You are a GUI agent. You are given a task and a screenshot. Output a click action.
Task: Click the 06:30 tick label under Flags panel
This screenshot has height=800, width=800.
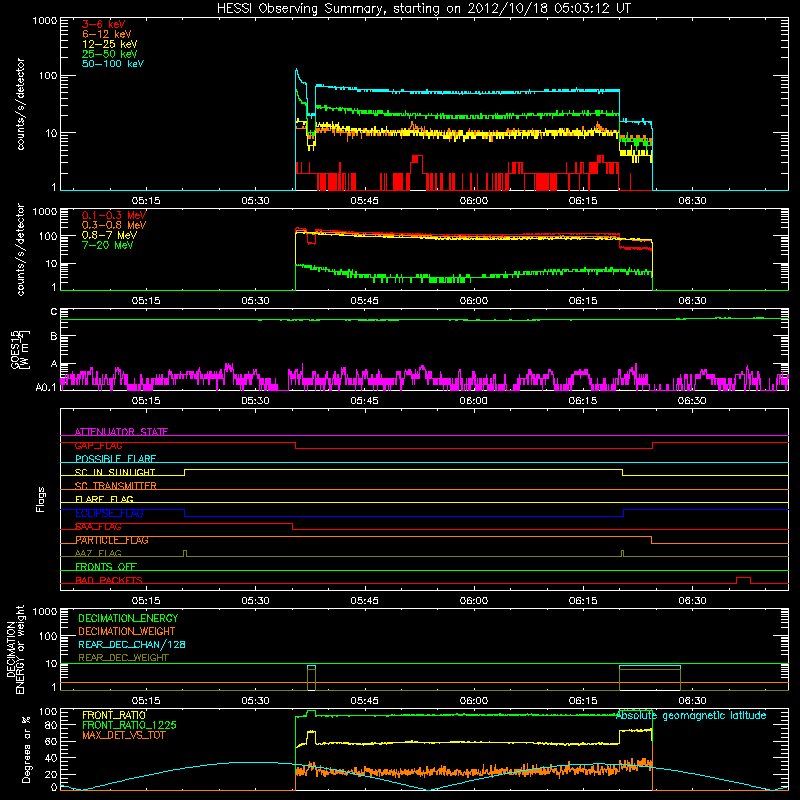click(692, 601)
